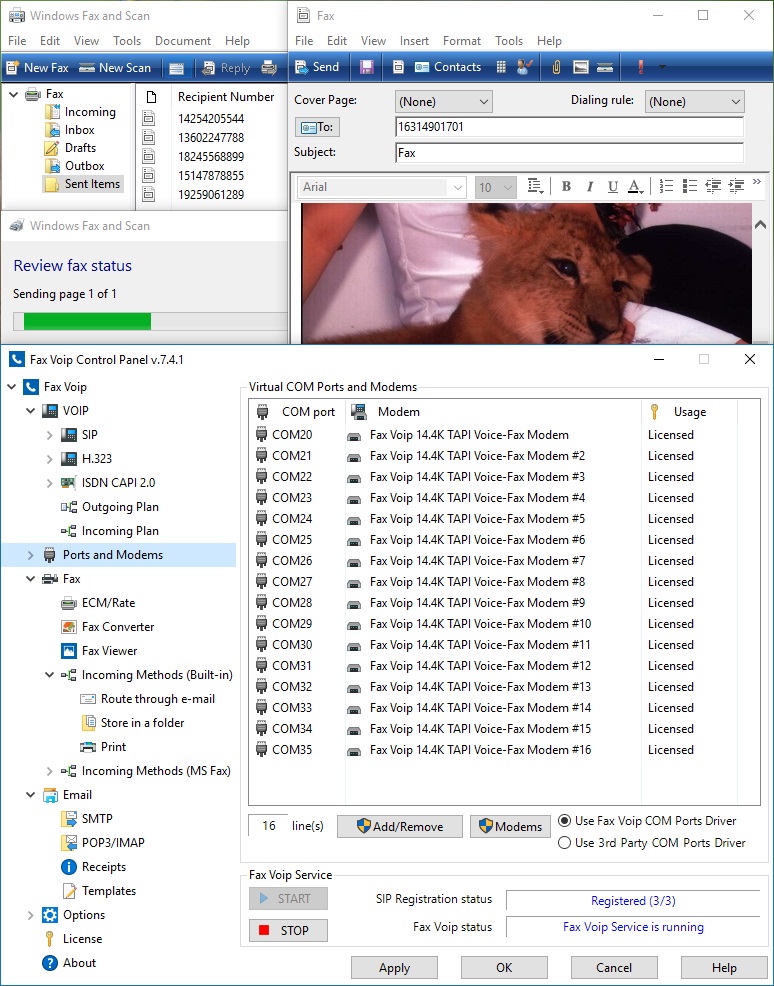Click the numbered list icon
Screen dimensions: 774x986
click(x=666, y=186)
